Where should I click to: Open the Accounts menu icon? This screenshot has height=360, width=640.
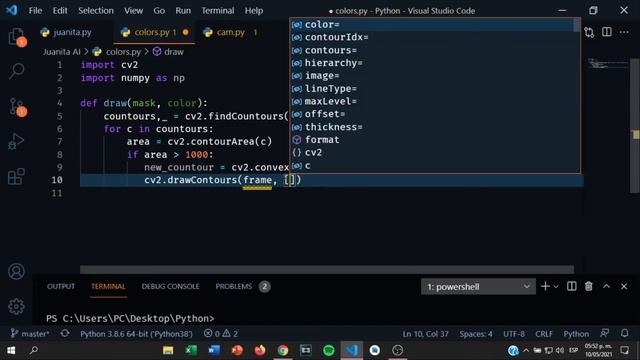[x=16, y=271]
